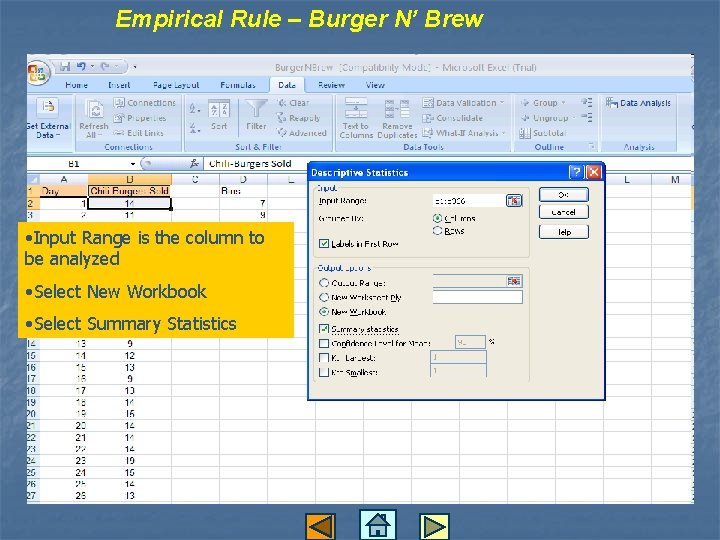Enable Confidence Level for Mean checkbox
720x540 pixels.
pos(324,343)
